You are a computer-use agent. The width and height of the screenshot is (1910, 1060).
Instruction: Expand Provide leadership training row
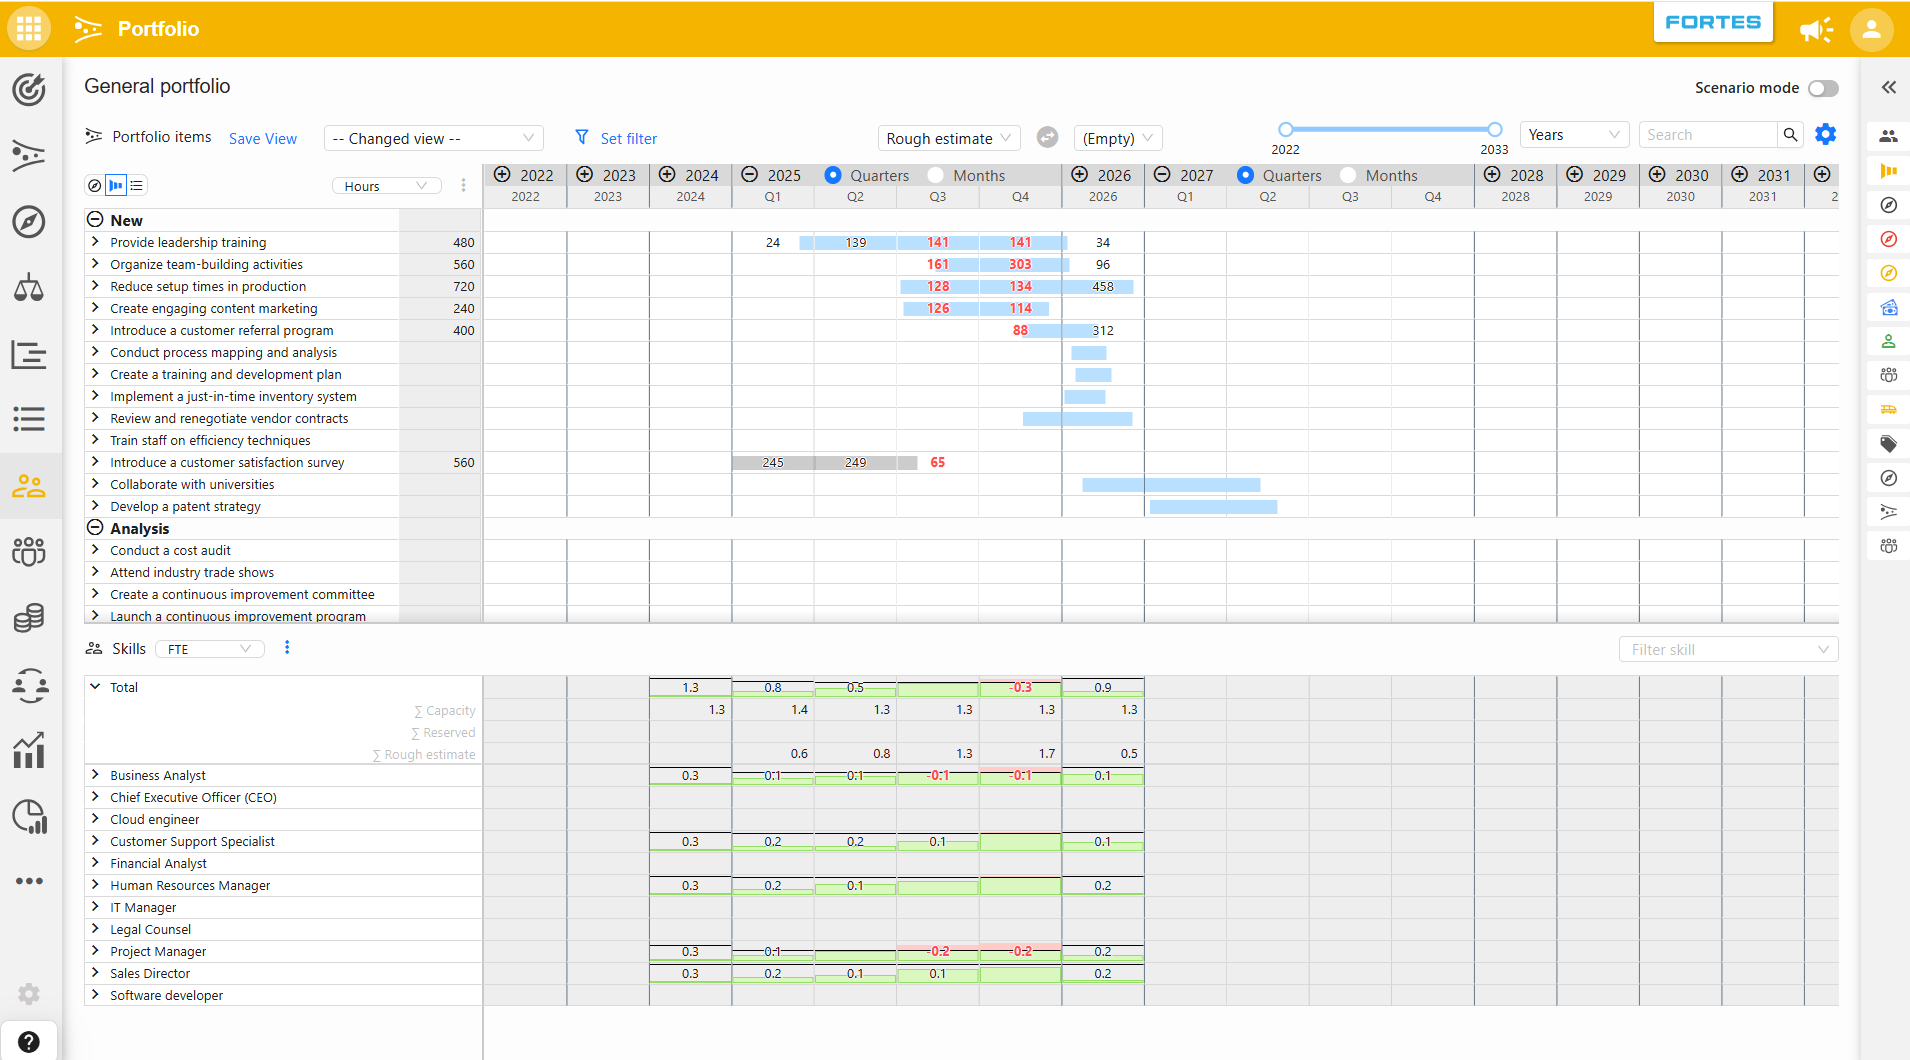pyautogui.click(x=95, y=242)
